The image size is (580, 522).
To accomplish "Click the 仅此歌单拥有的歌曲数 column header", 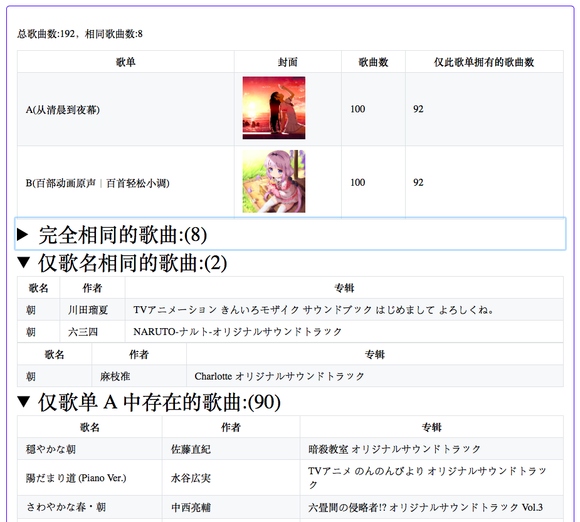I will click(x=484, y=62).
